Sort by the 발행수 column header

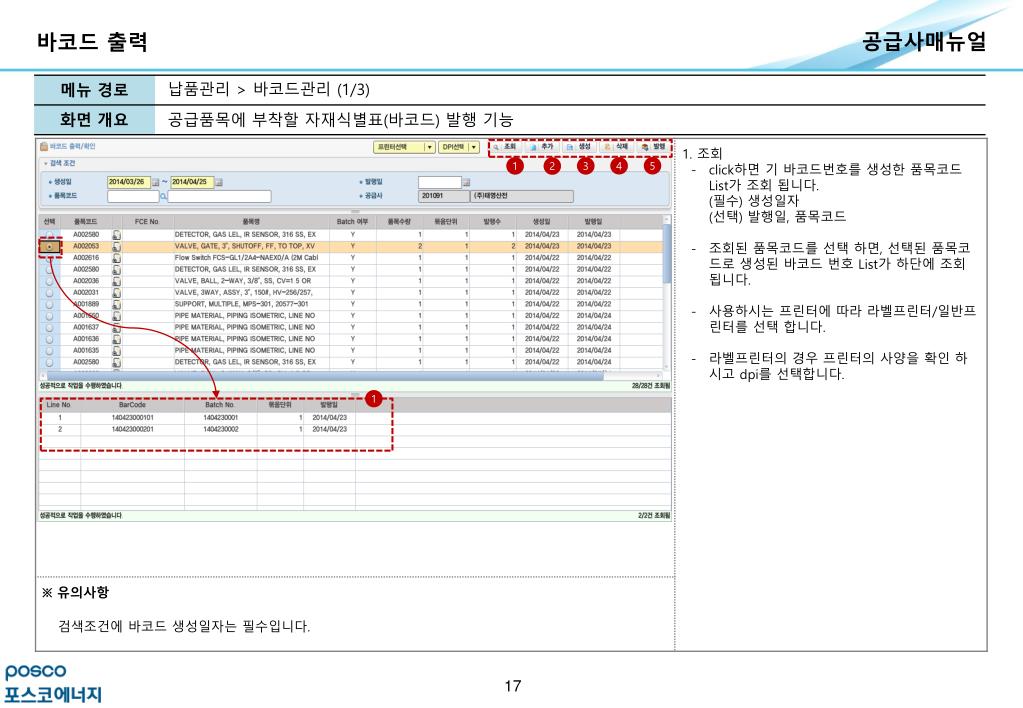tap(492, 222)
